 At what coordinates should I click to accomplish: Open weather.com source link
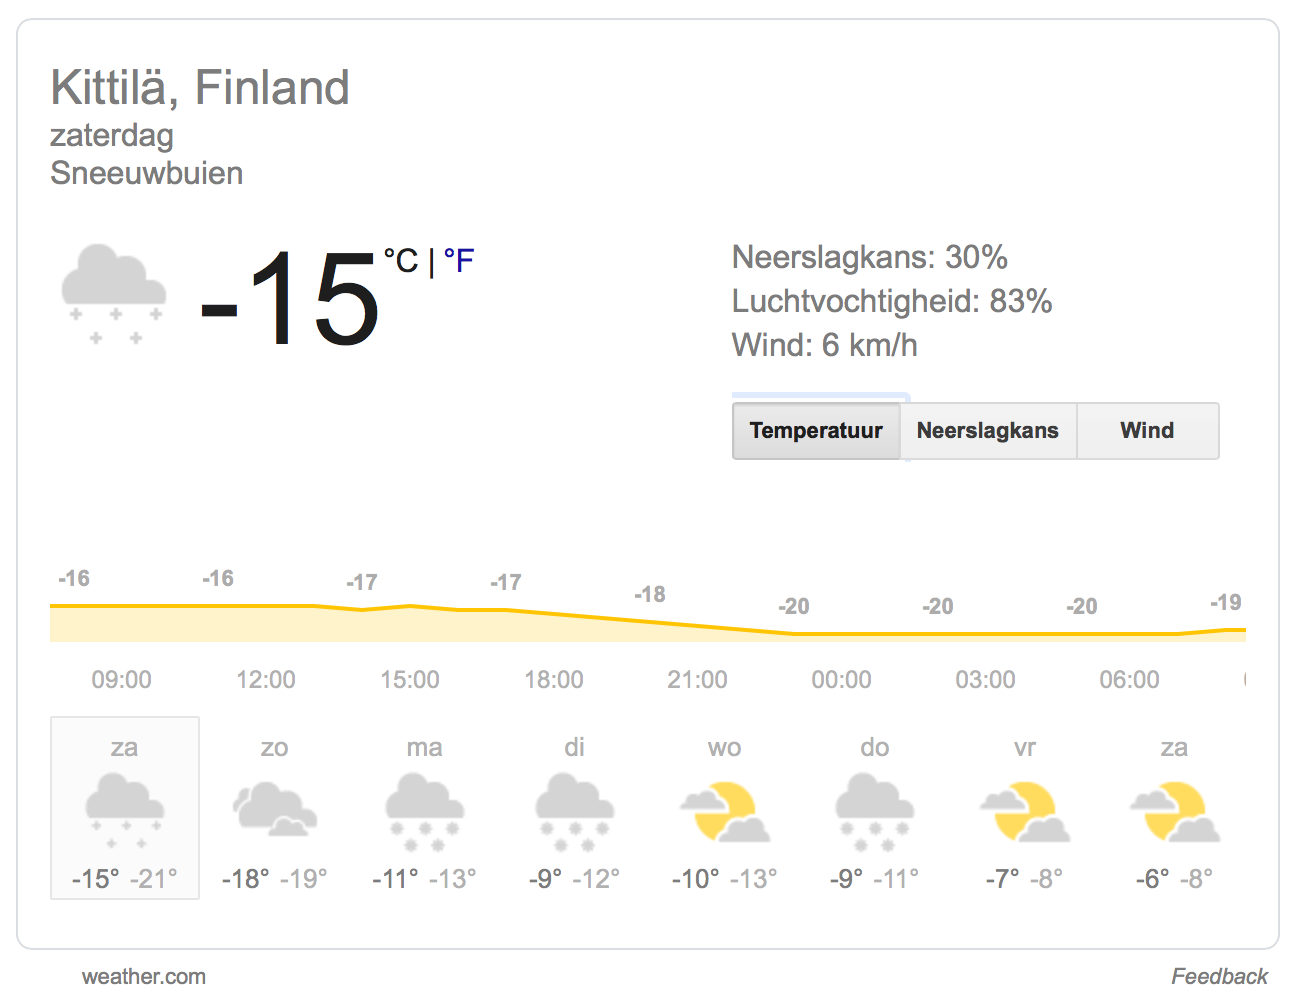click(x=144, y=977)
